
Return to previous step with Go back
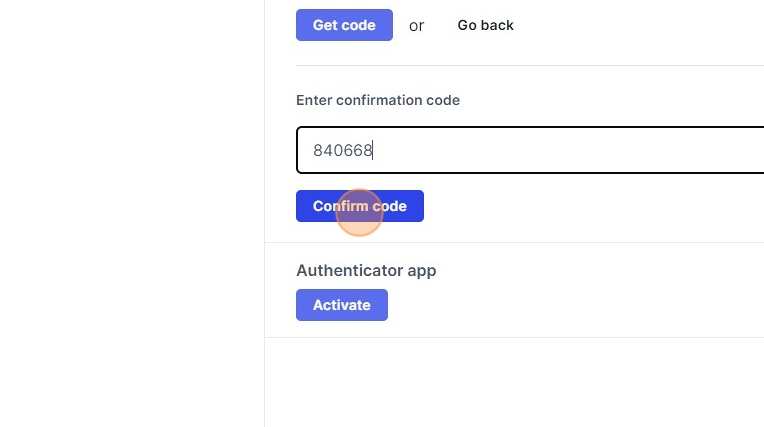[485, 25]
